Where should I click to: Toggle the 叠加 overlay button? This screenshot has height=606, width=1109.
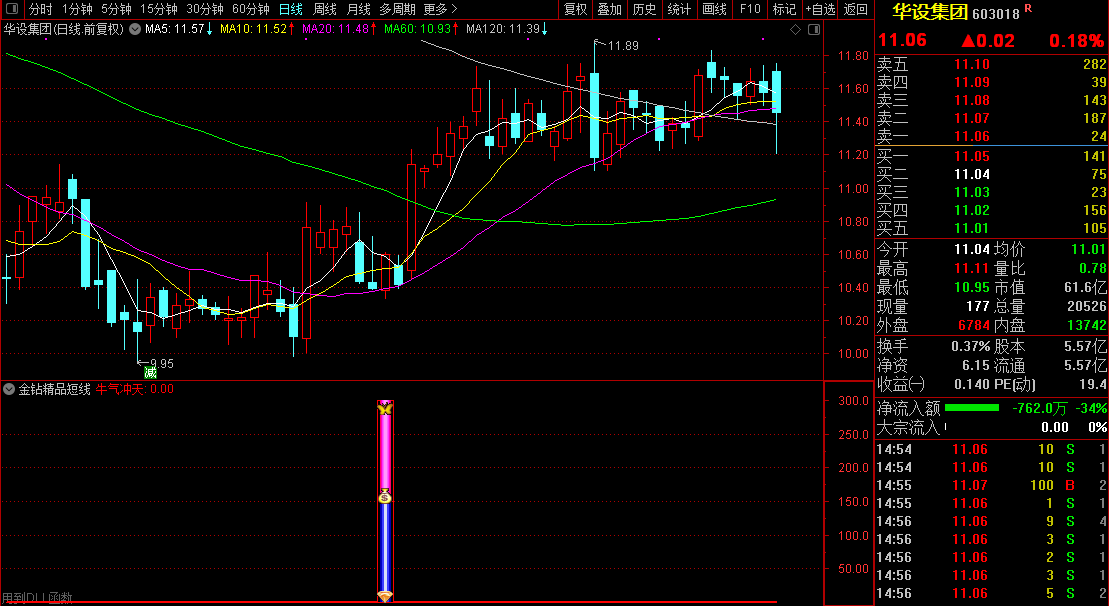tap(609, 9)
